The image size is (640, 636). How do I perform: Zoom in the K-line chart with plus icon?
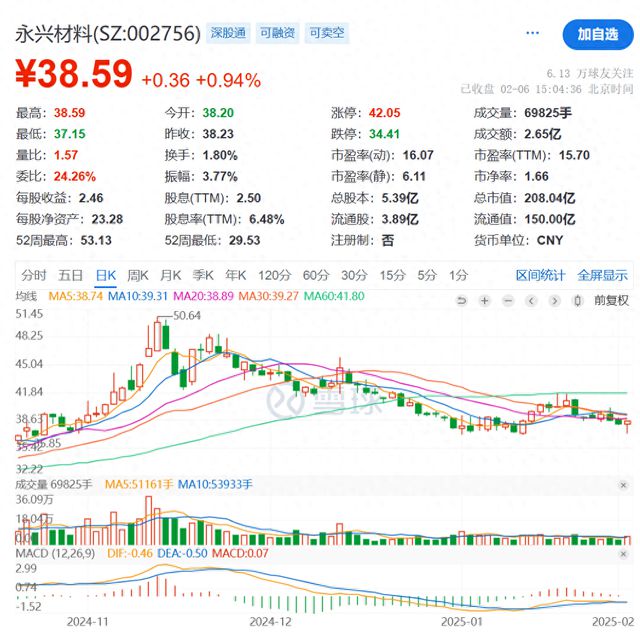coord(484,301)
